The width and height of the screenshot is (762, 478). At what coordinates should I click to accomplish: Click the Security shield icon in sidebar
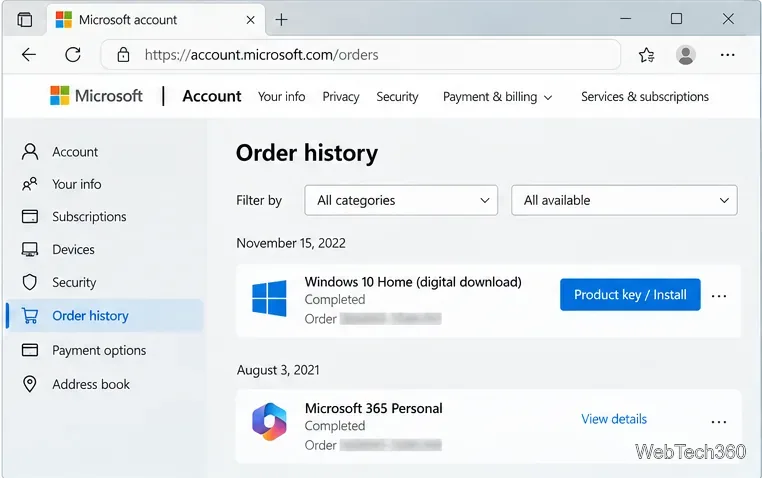[x=30, y=282]
